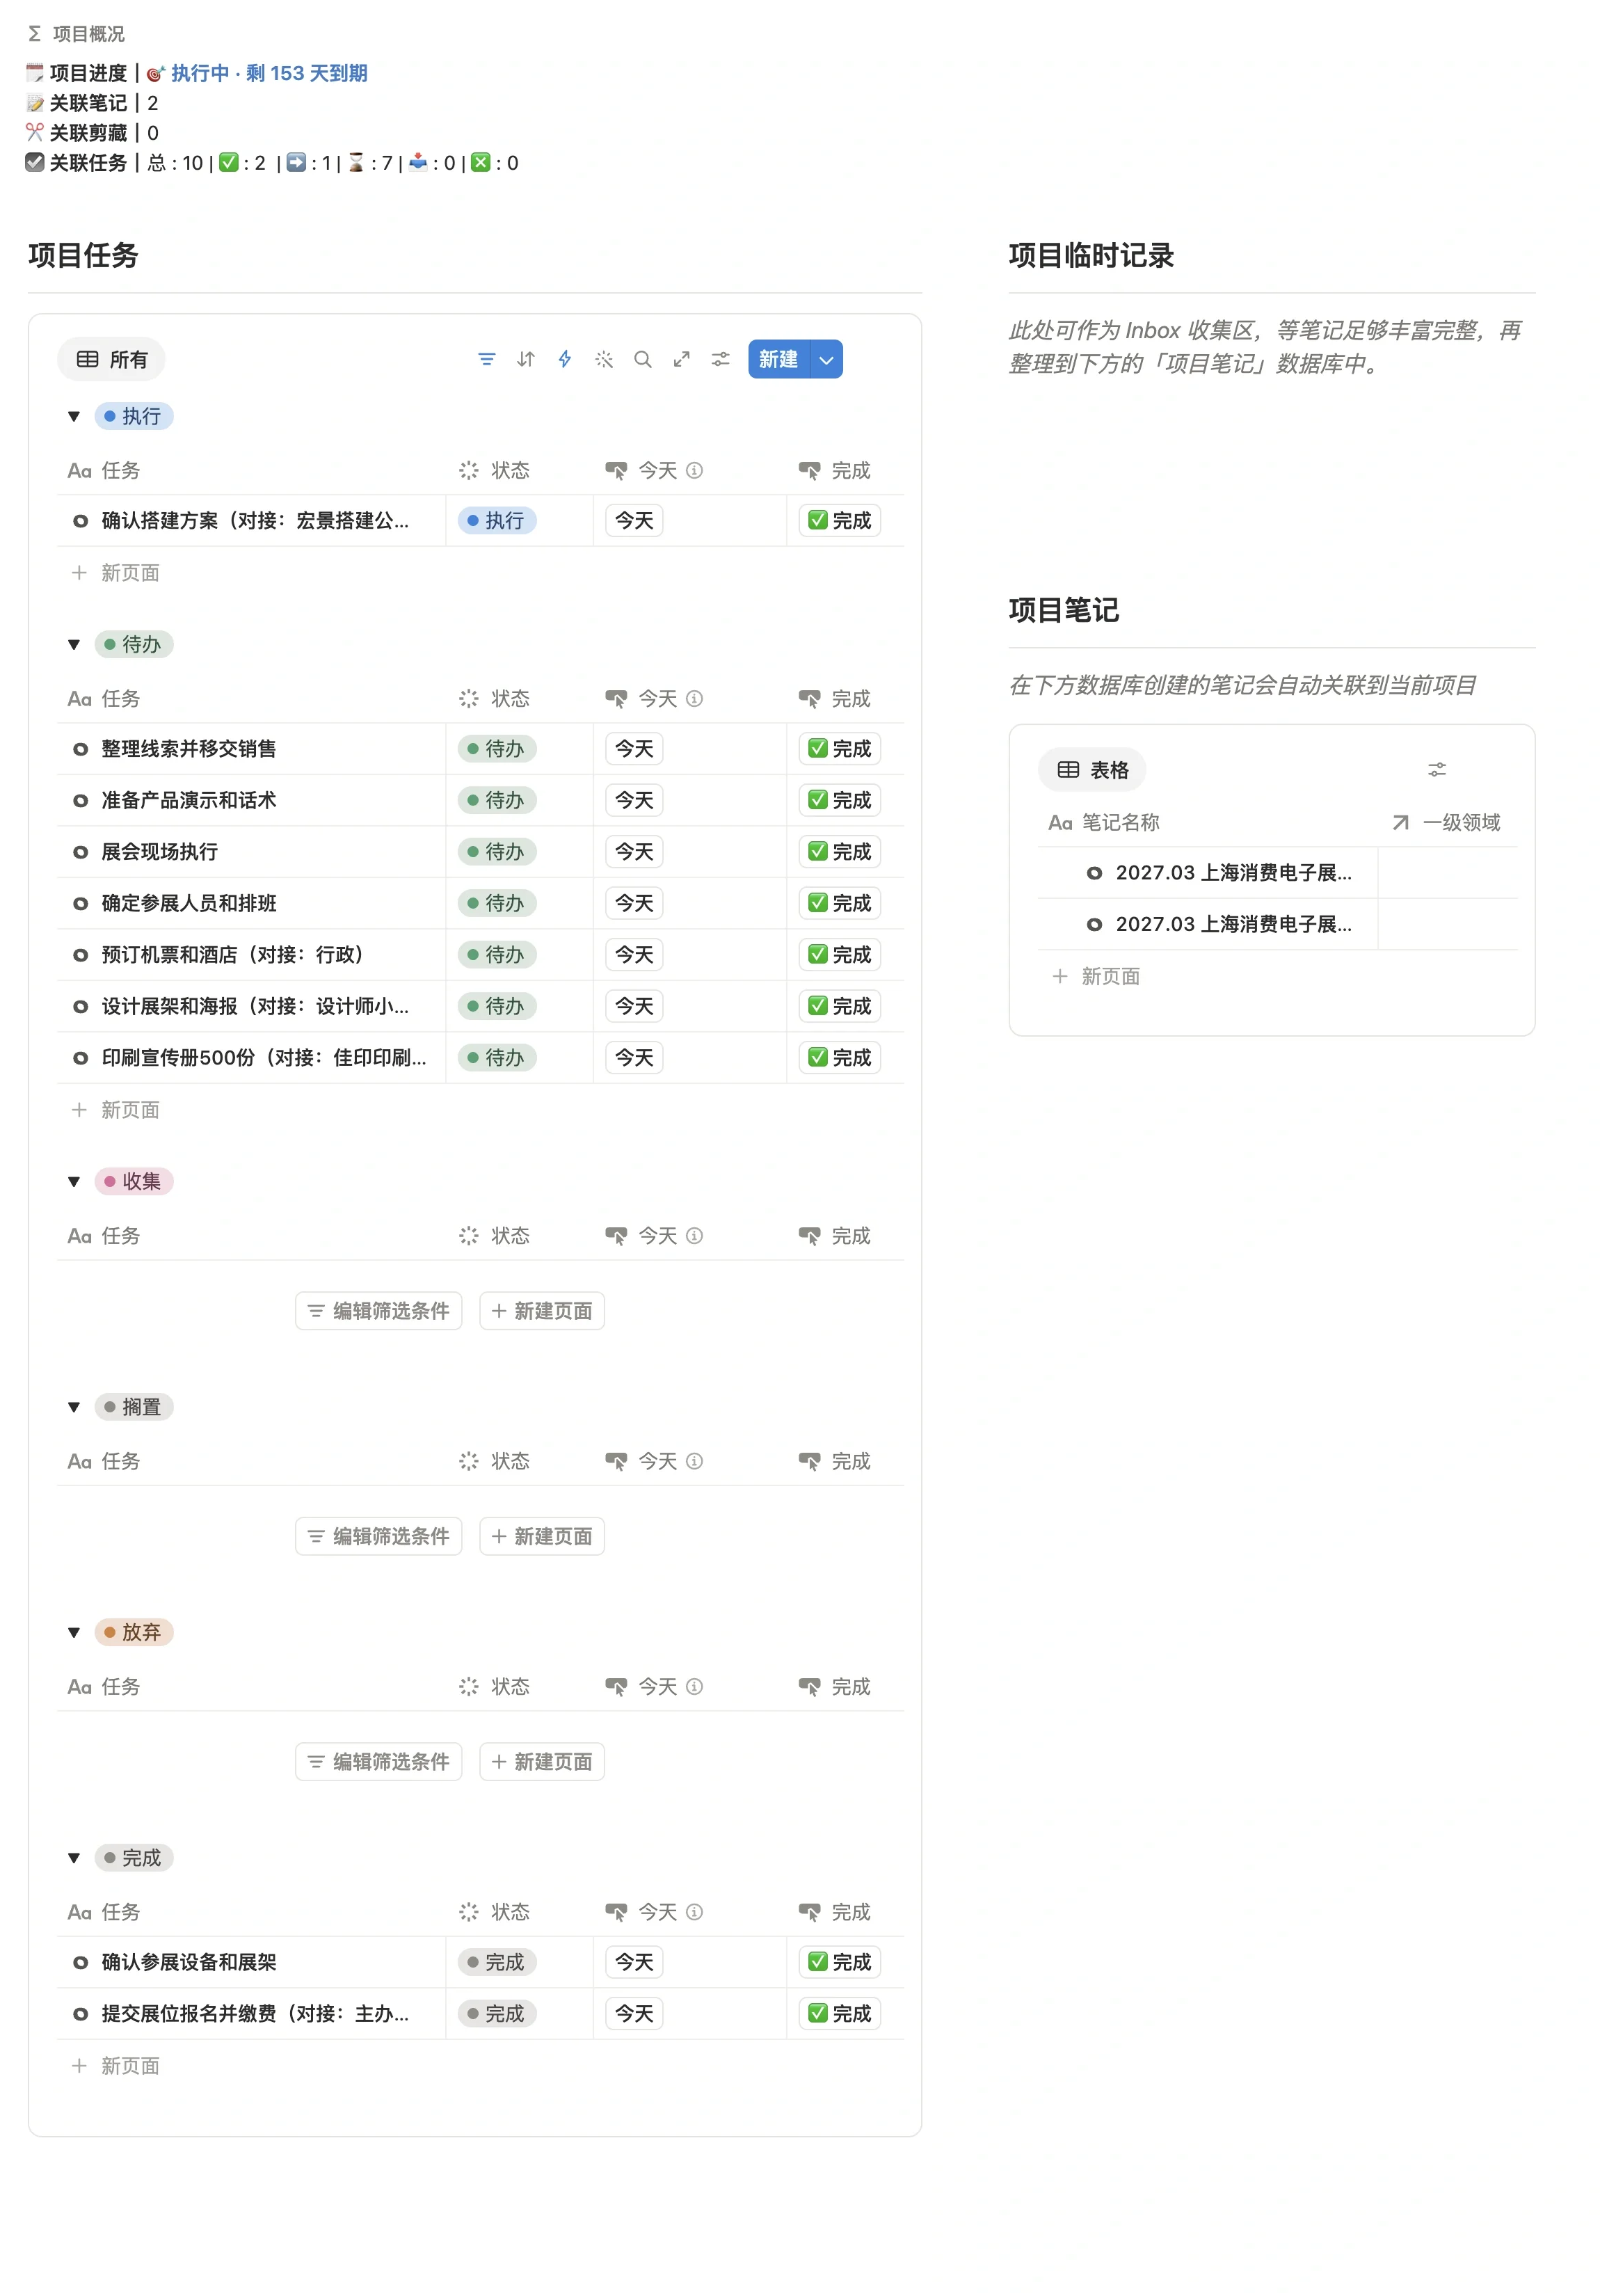Click info icon beside 今天 in 执行 group
The height and width of the screenshot is (2296, 1600).
[x=695, y=471]
